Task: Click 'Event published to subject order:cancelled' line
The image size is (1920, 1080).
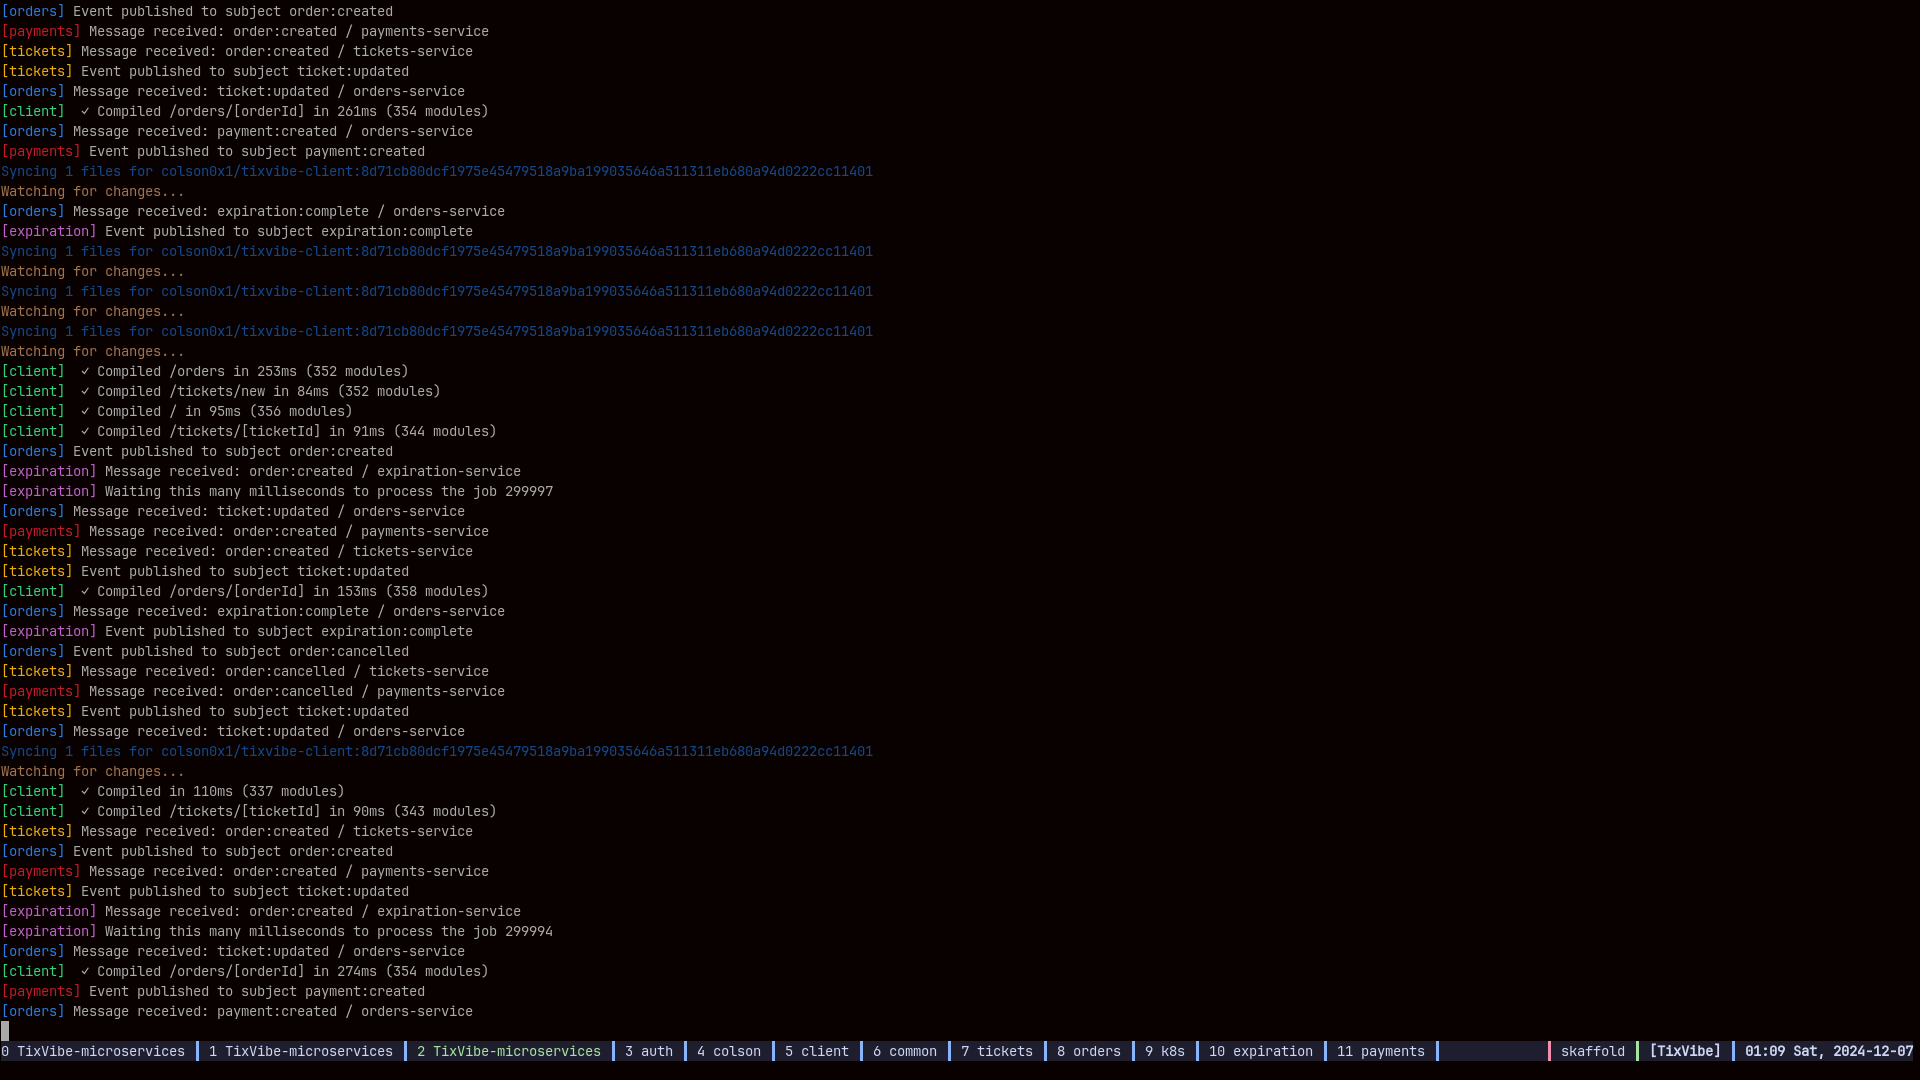Action: click(x=205, y=651)
